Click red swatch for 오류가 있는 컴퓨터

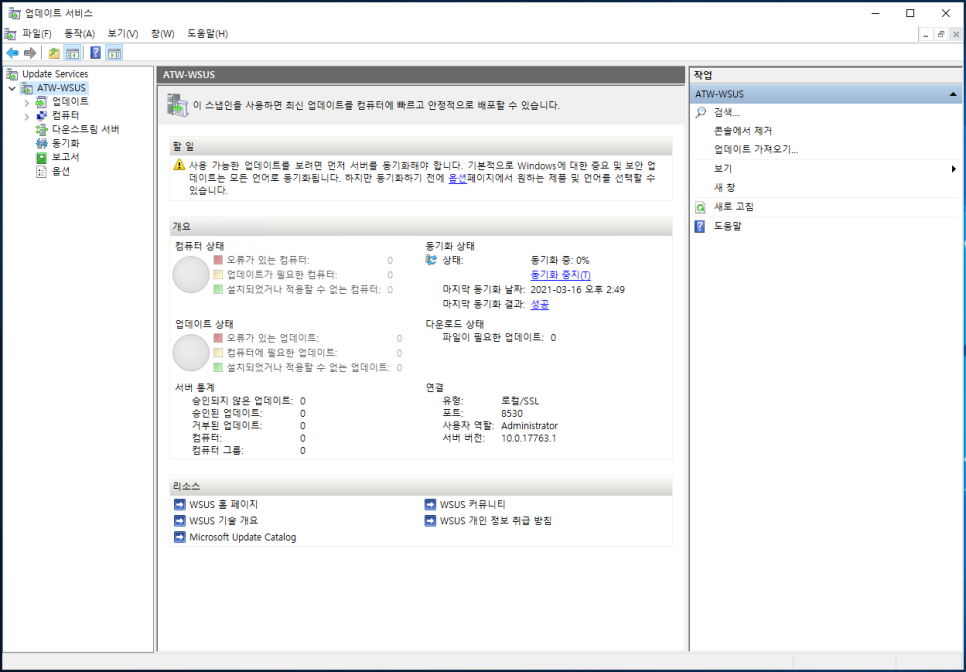pyautogui.click(x=218, y=260)
